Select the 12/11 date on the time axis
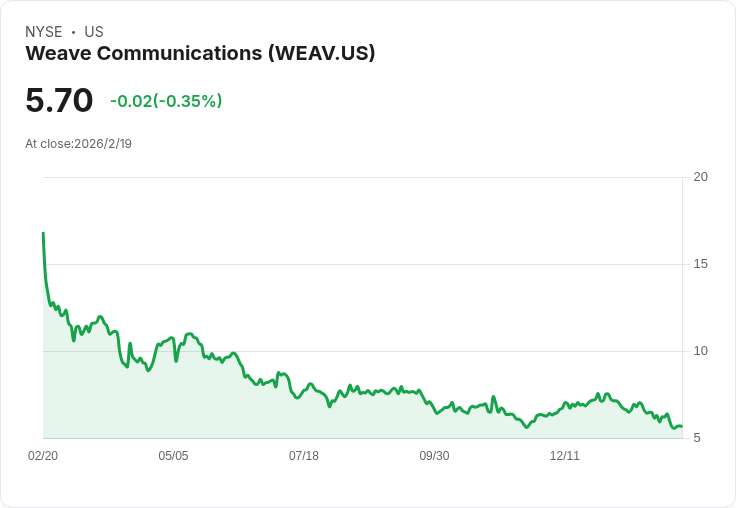The height and width of the screenshot is (508, 736). point(565,456)
